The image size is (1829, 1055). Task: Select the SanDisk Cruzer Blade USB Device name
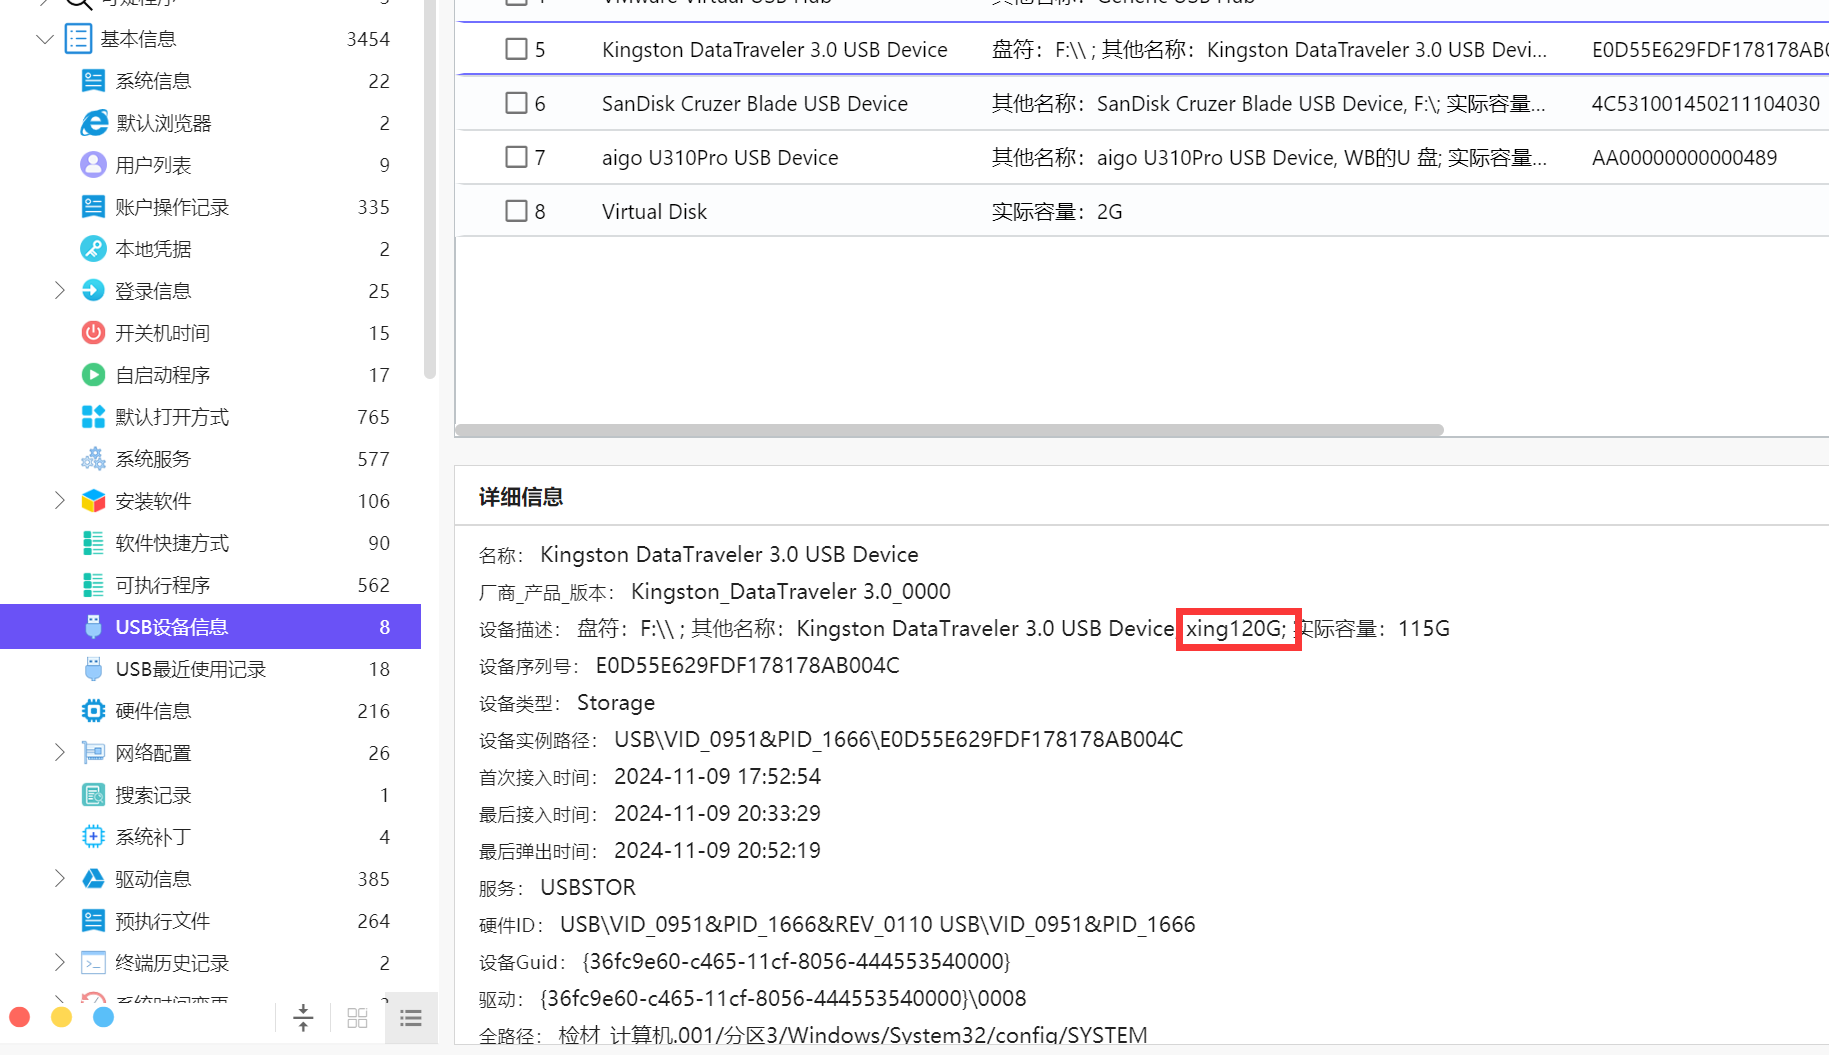(755, 103)
